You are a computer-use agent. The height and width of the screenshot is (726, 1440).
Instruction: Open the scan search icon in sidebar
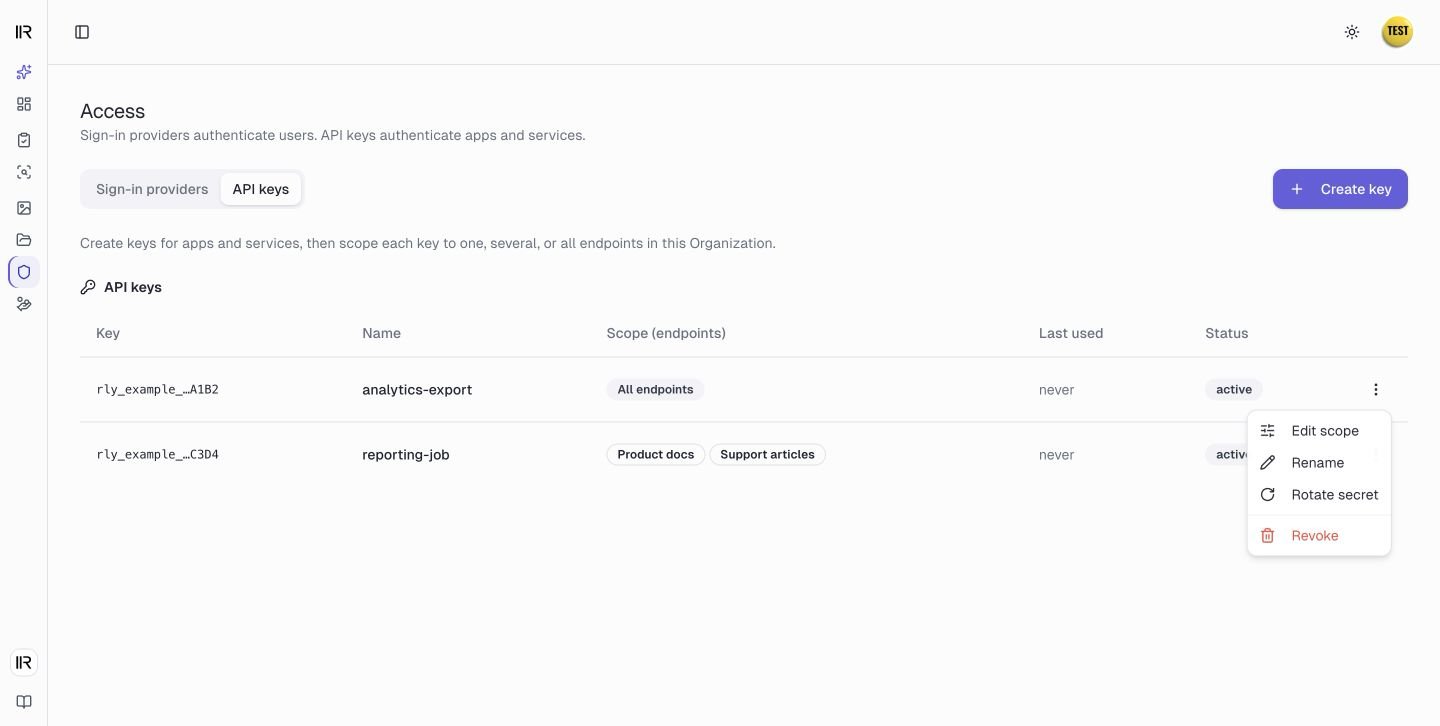(x=24, y=172)
